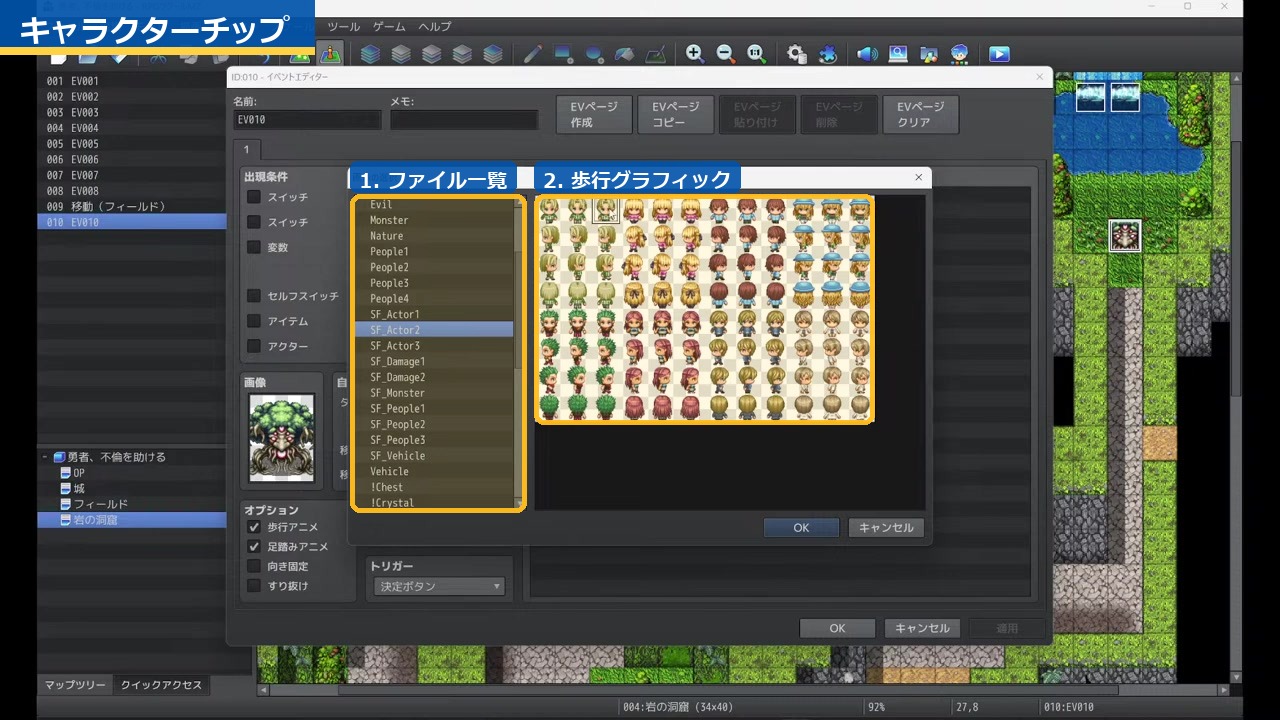Select People1 in the file list
The height and width of the screenshot is (720, 1280).
click(434, 252)
